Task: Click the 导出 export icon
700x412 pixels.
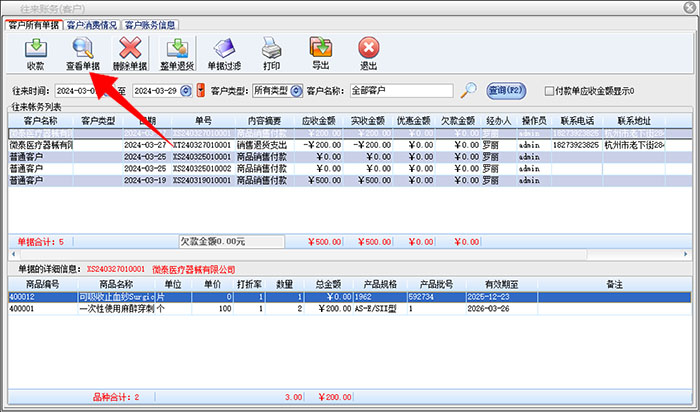Action: click(320, 52)
